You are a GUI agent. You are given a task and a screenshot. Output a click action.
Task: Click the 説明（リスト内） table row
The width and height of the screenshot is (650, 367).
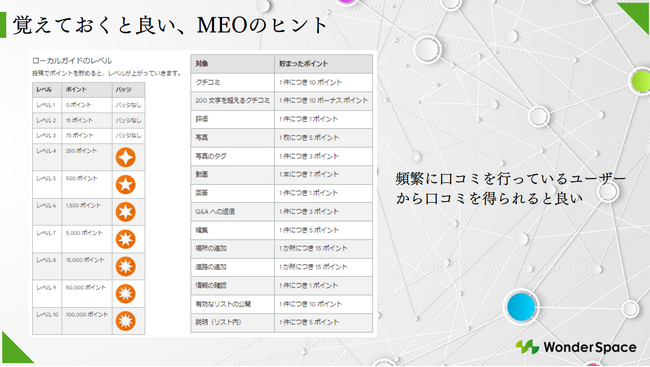(281, 322)
